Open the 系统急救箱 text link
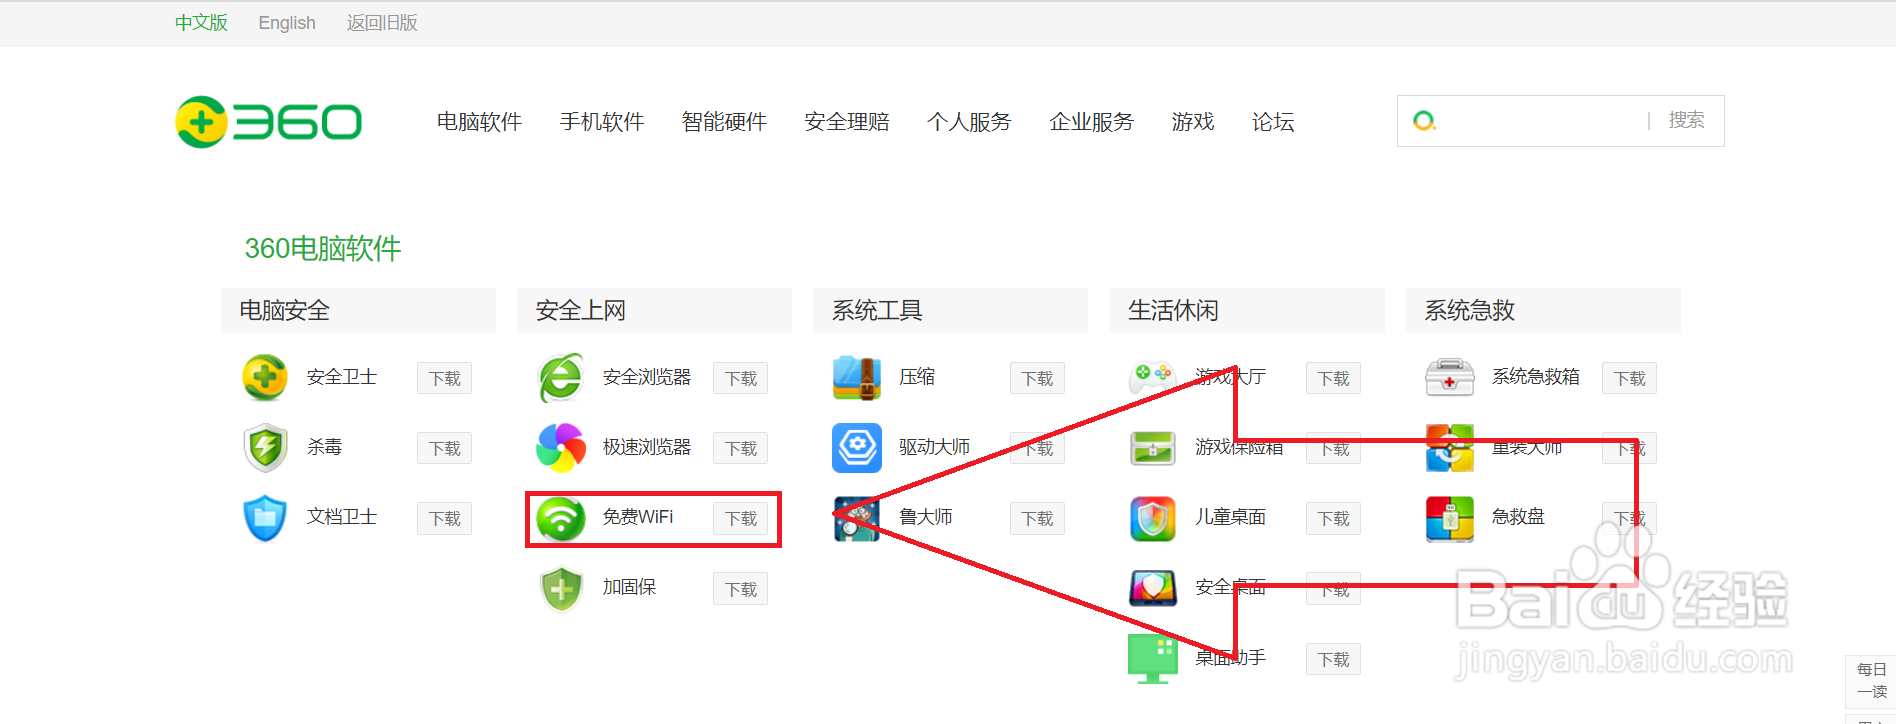The height and width of the screenshot is (724, 1896). [1536, 377]
